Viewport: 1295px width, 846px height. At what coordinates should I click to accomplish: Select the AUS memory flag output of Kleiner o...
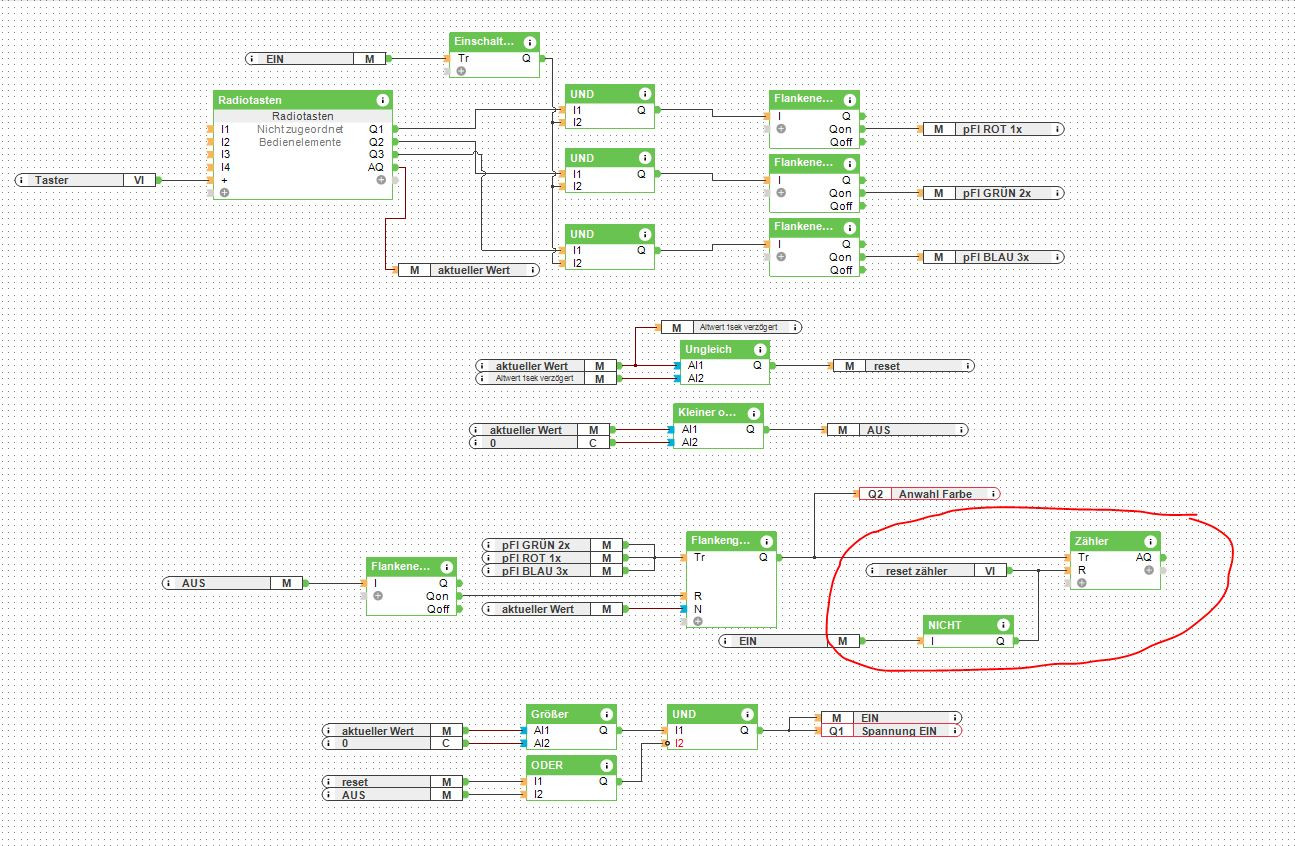(x=897, y=430)
